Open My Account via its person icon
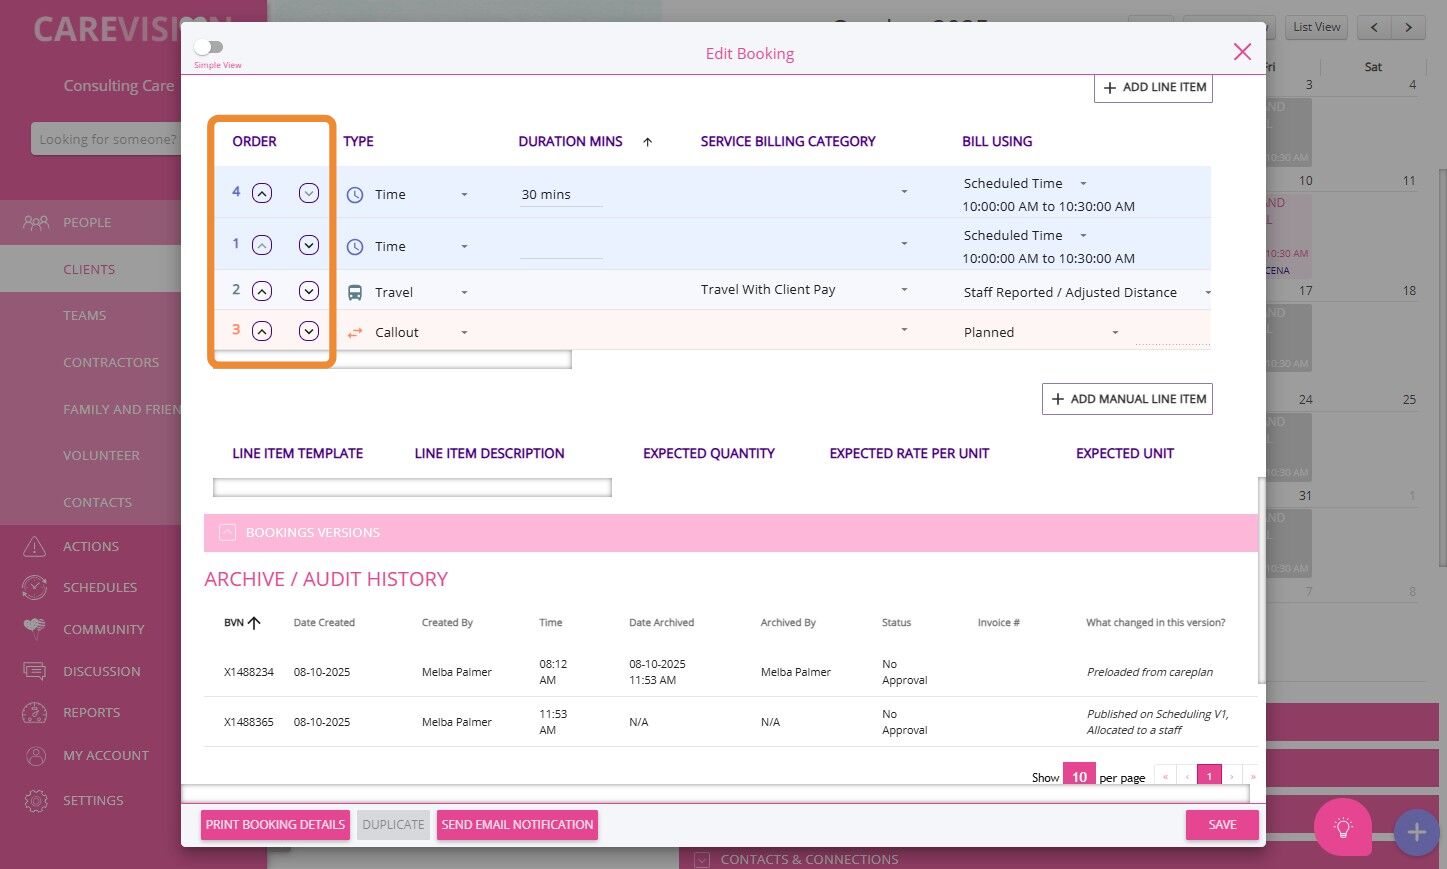1447x869 pixels. tap(36, 755)
